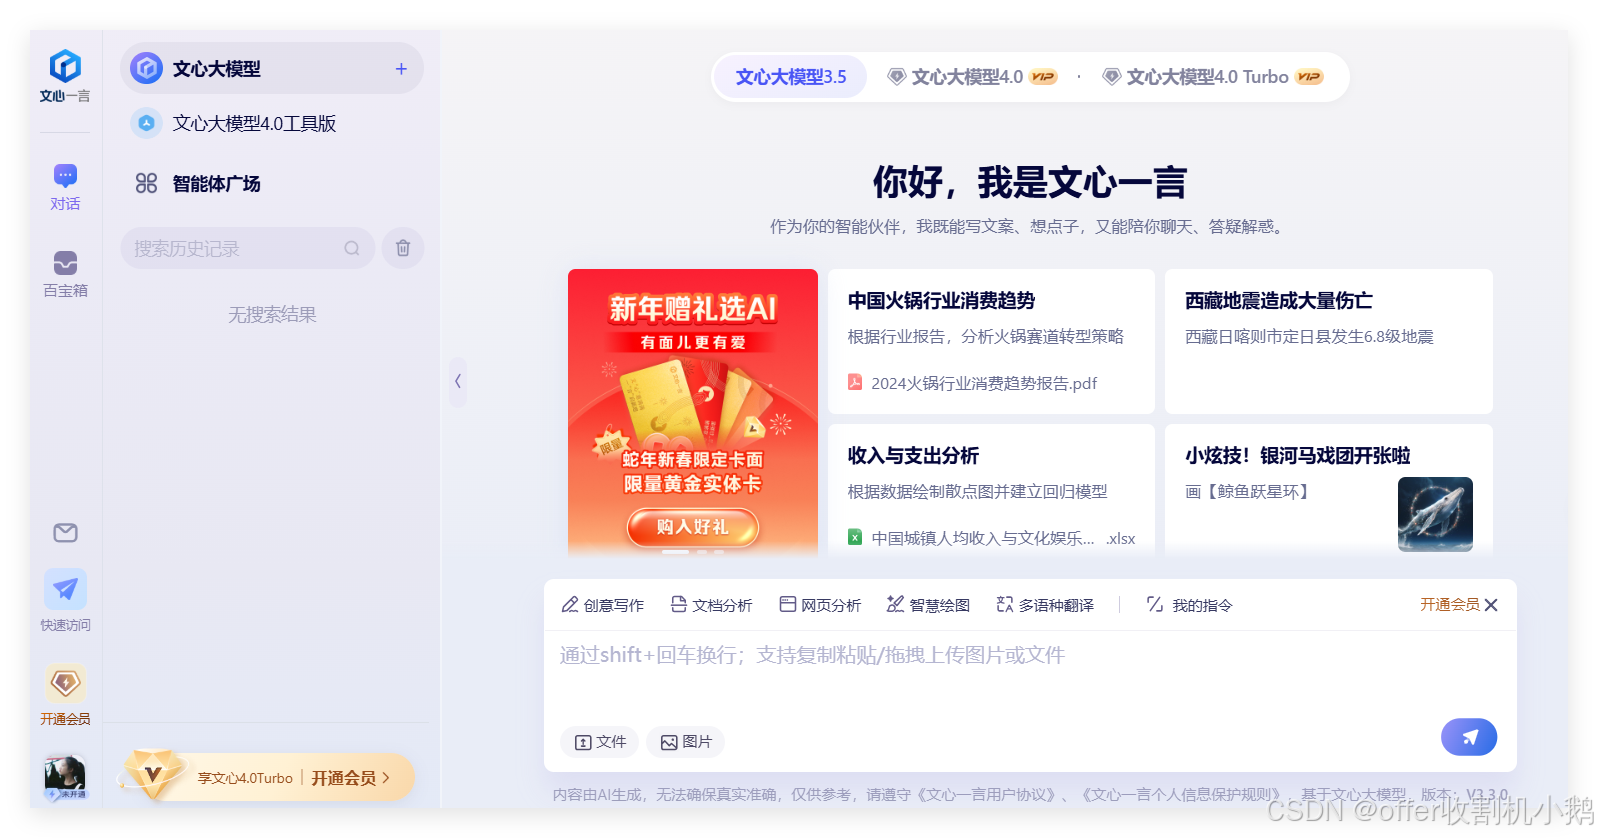This screenshot has height=838, width=1598.
Task: Click the message input text area
Action: pos(1030,671)
